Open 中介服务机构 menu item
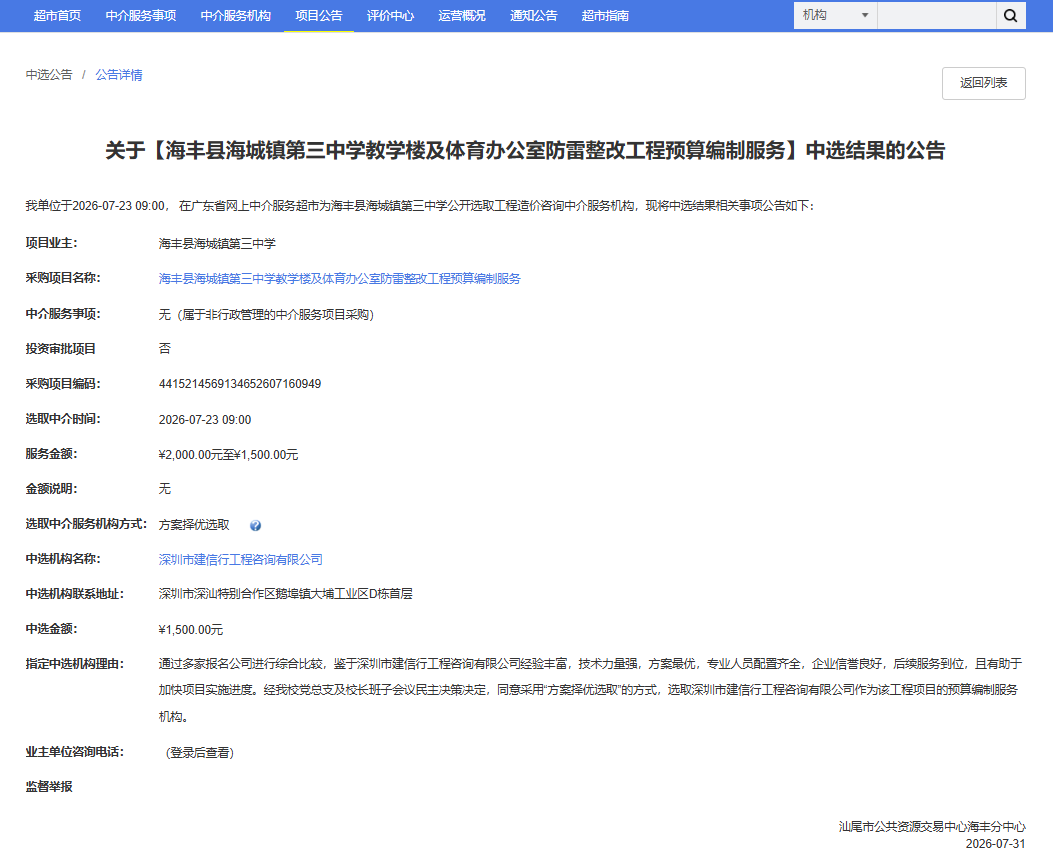 [236, 15]
